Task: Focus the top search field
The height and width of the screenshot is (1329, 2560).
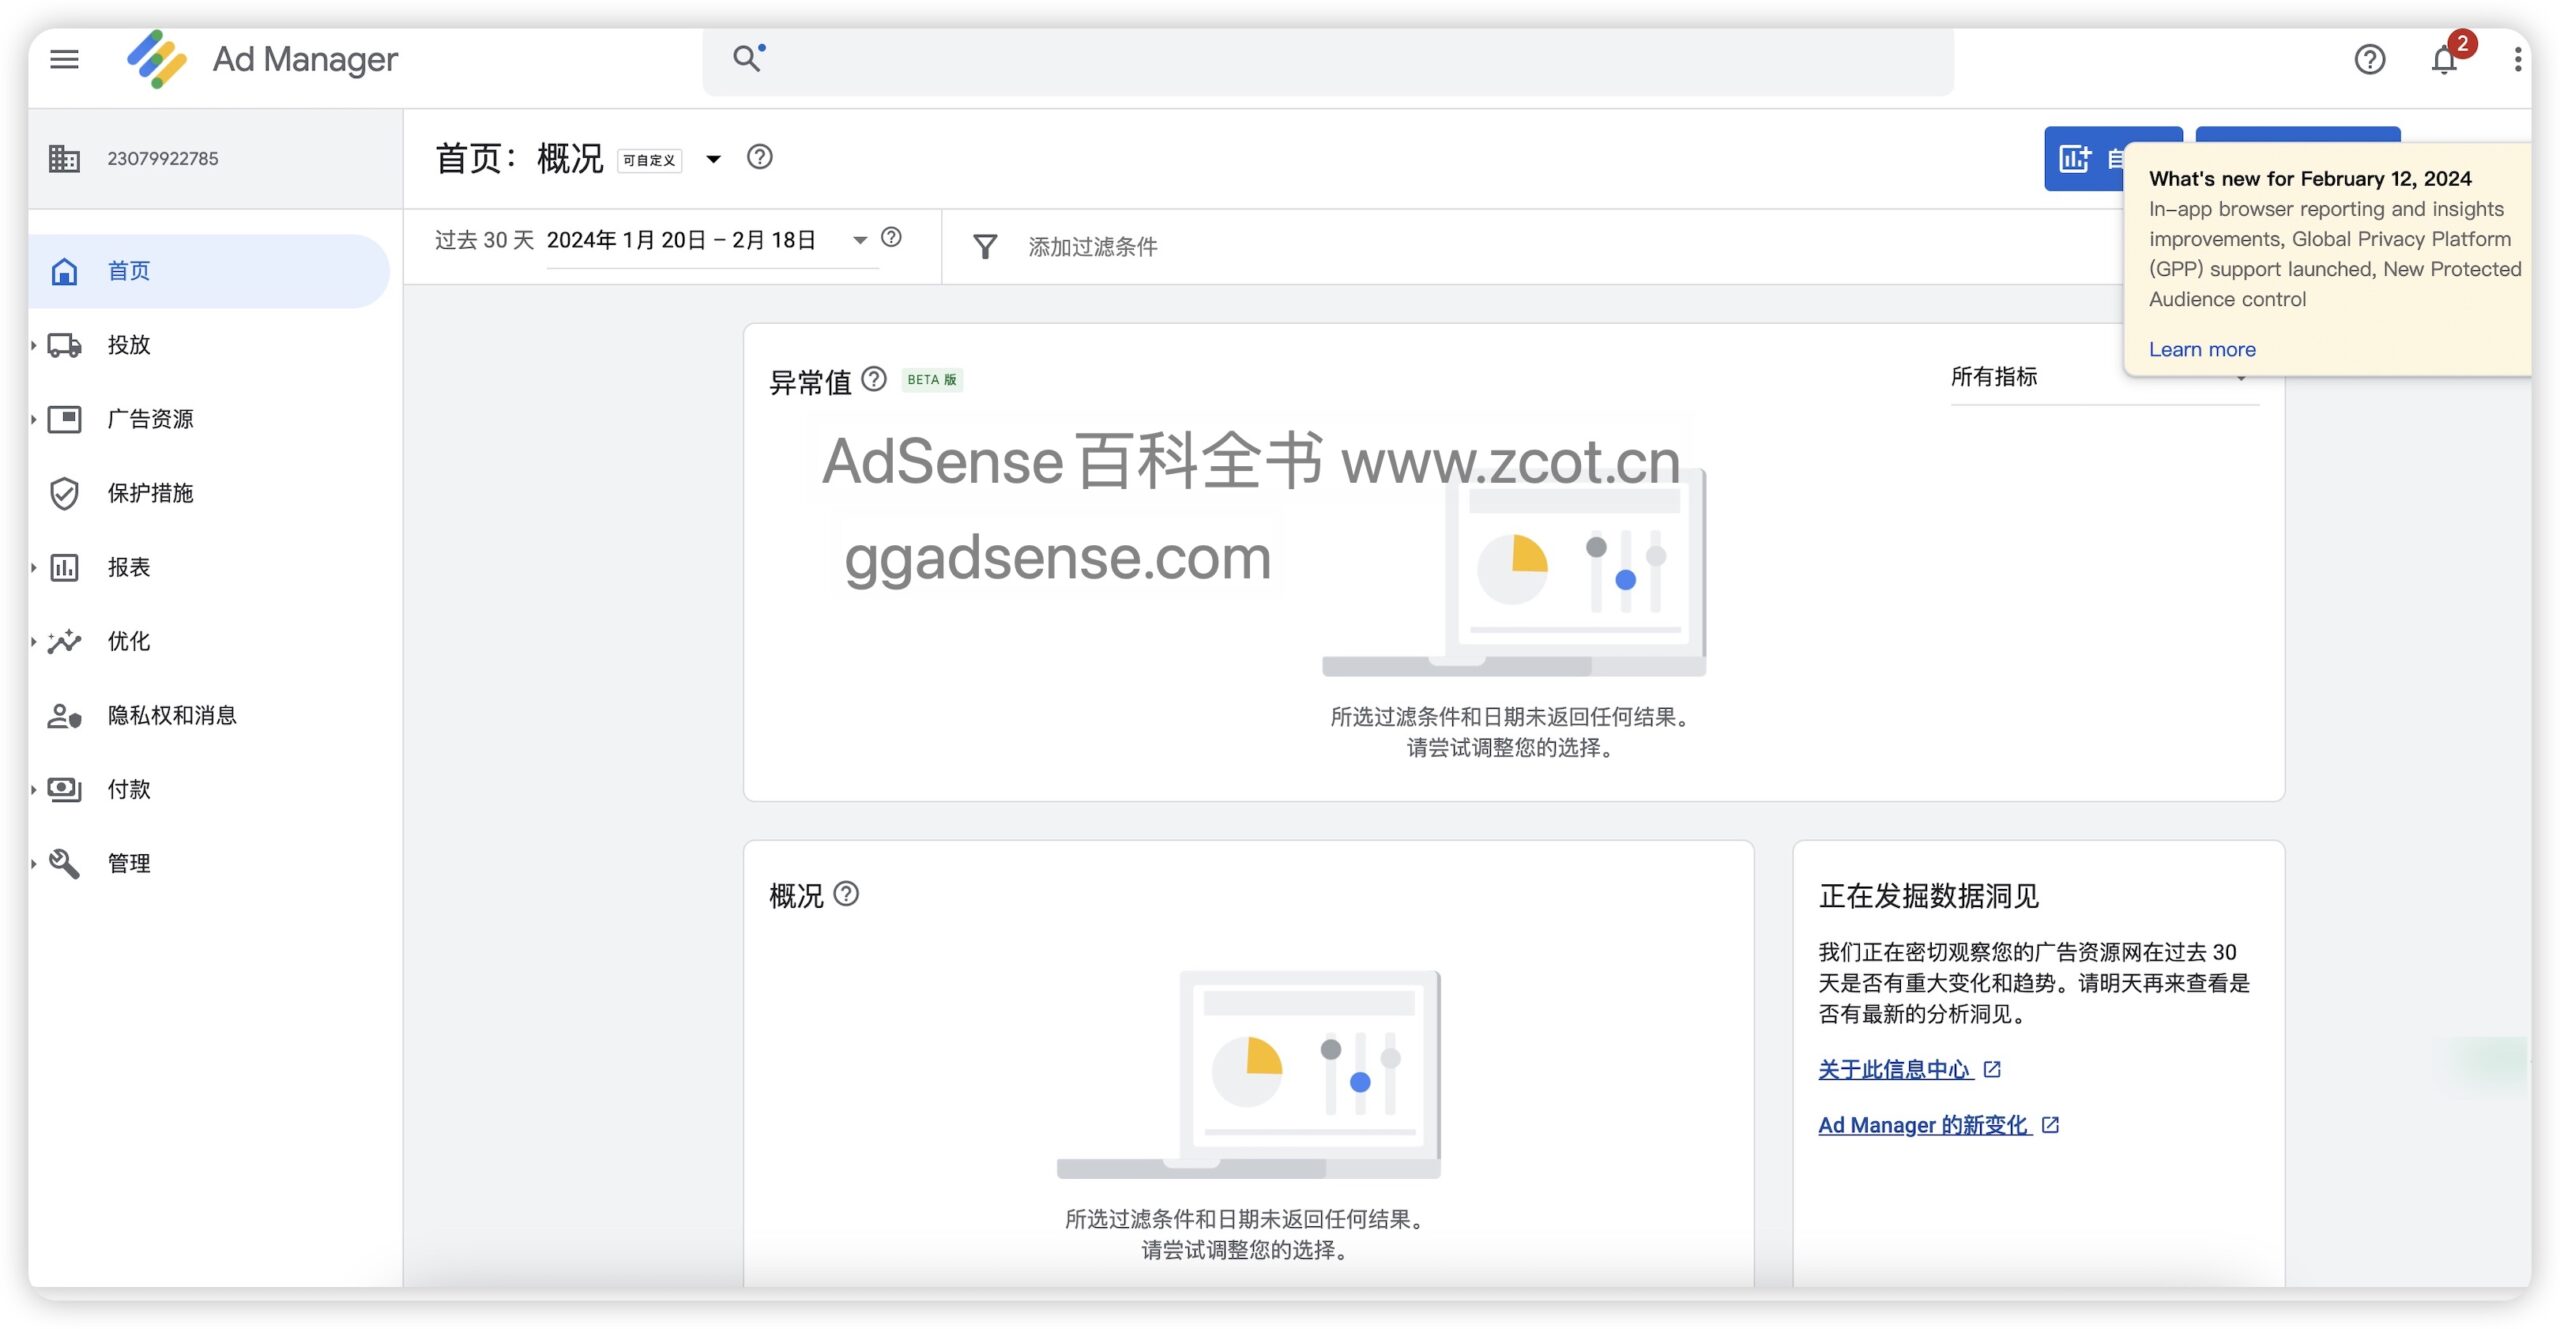Action: pos(1327,61)
